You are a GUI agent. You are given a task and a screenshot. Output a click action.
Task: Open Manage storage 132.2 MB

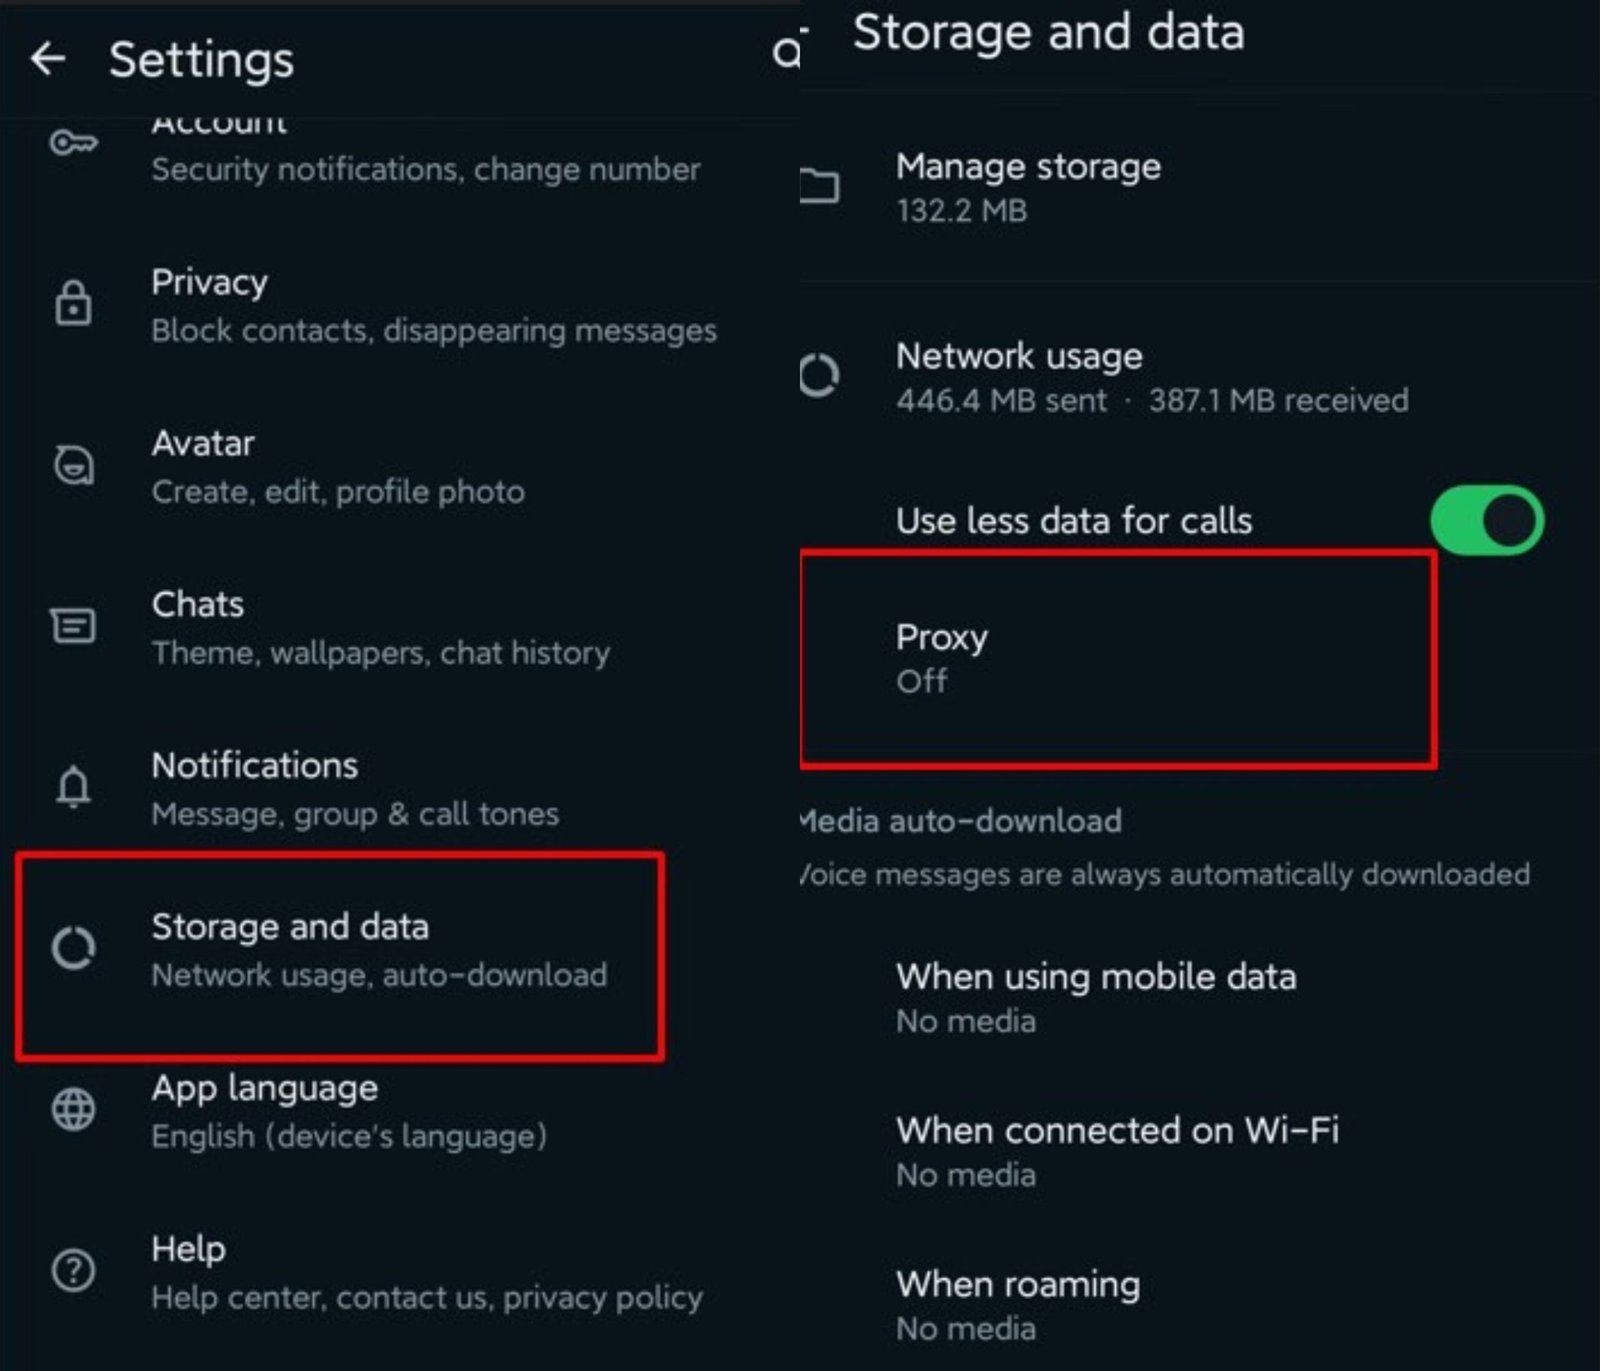tap(1028, 187)
